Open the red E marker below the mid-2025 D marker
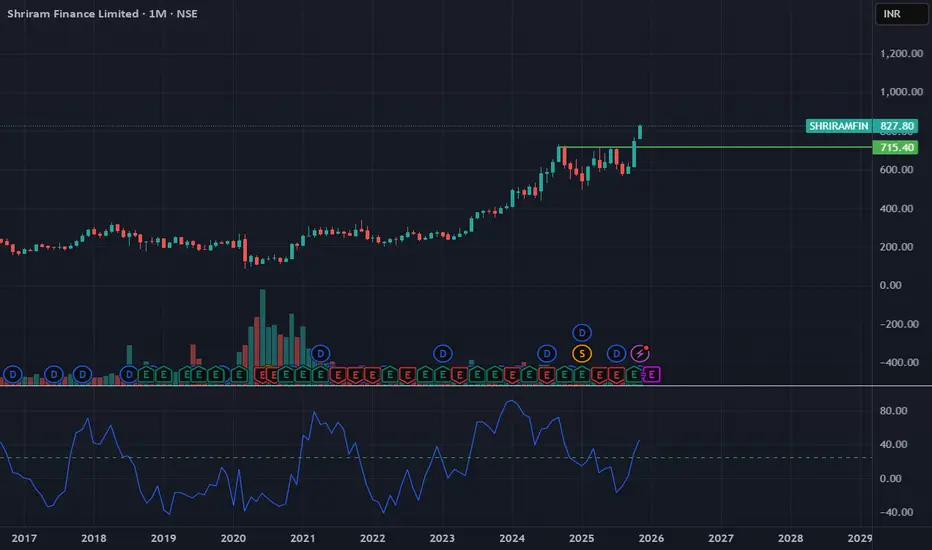 click(x=616, y=375)
